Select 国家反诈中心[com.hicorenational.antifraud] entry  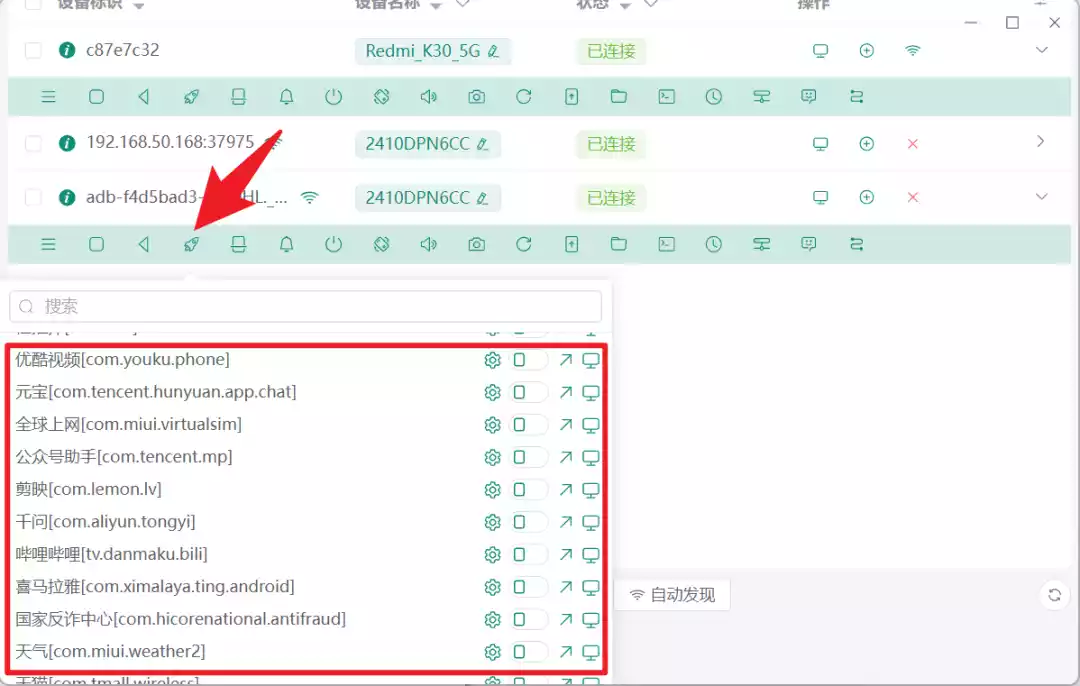pos(180,619)
